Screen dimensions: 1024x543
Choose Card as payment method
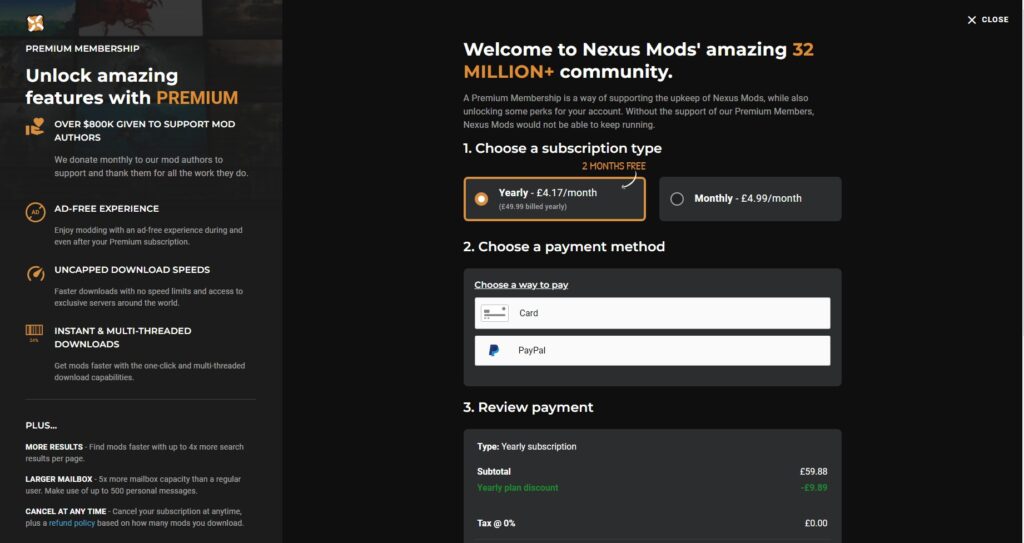point(652,313)
